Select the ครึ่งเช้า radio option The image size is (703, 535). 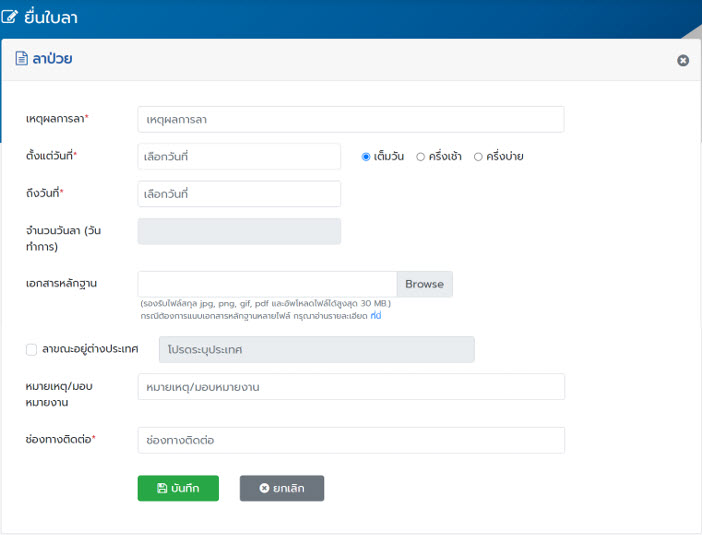point(421,157)
